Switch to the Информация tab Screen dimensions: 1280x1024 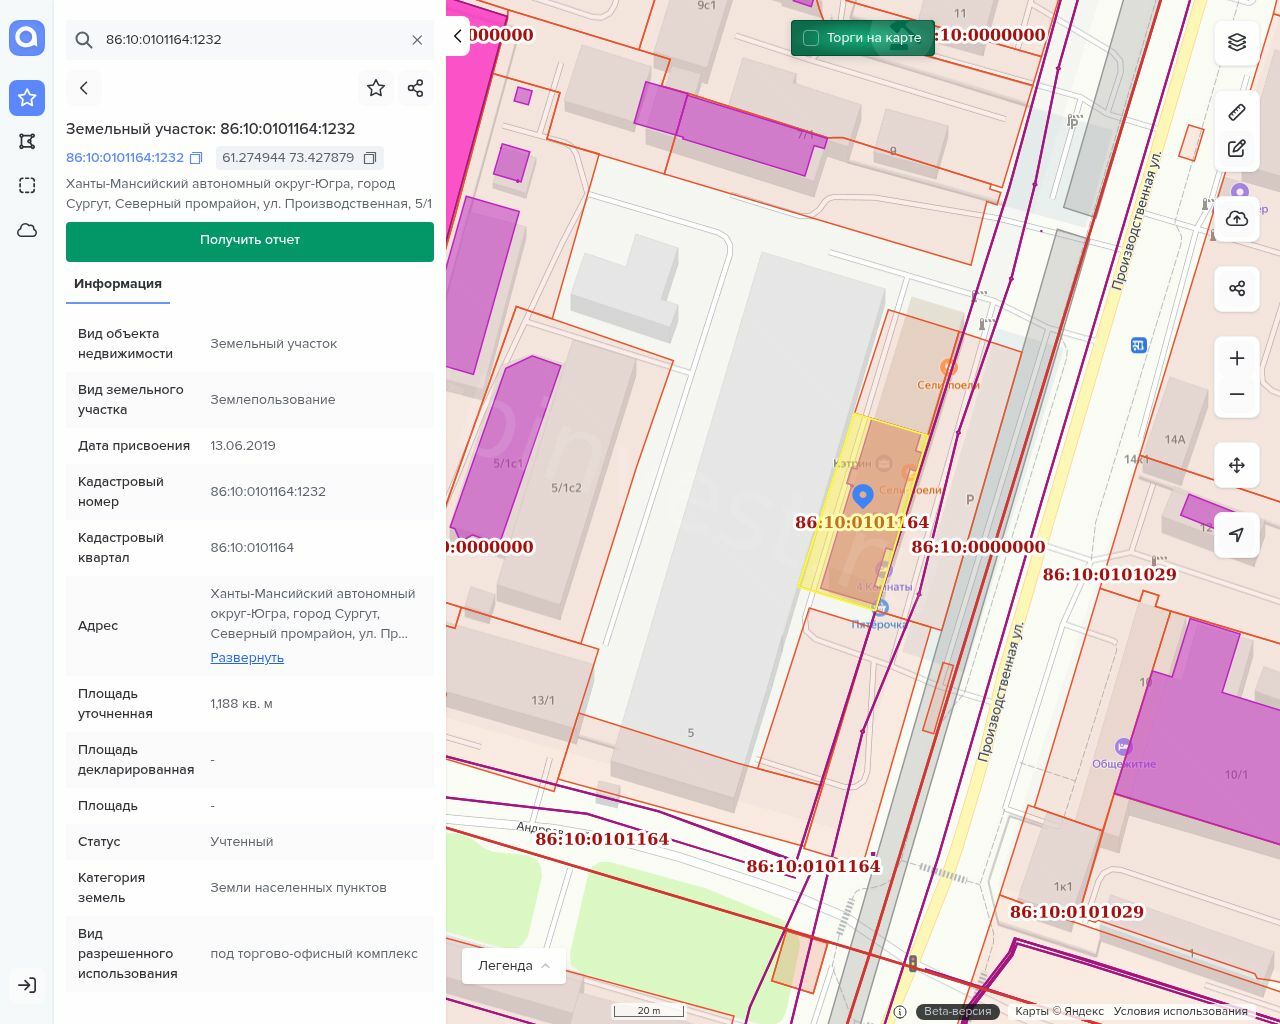(x=118, y=284)
